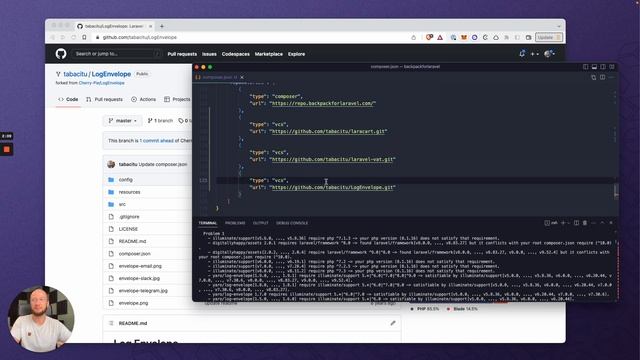Open the .gitignore file
640x360 pixels.
coord(129,217)
